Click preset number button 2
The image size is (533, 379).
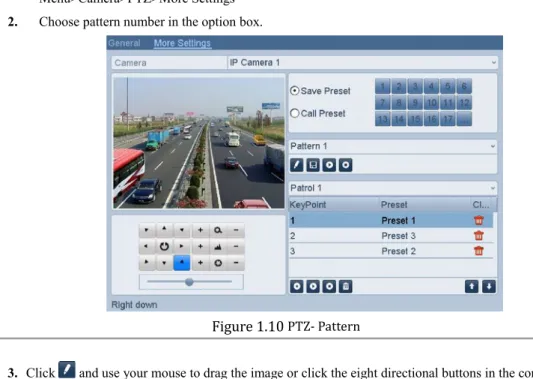pyautogui.click(x=399, y=86)
